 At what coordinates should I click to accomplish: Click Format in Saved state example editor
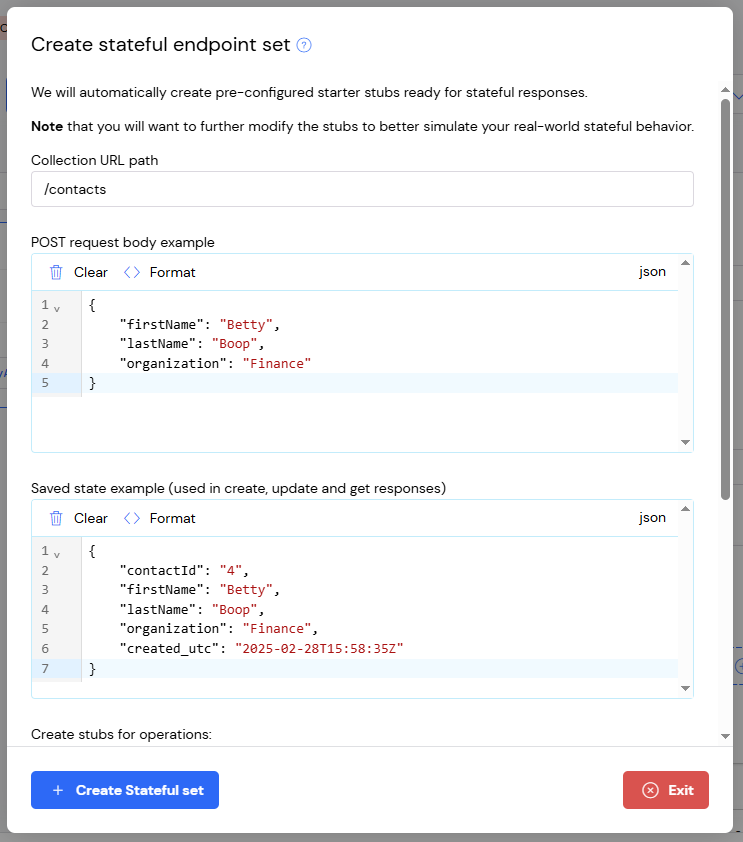pos(172,518)
